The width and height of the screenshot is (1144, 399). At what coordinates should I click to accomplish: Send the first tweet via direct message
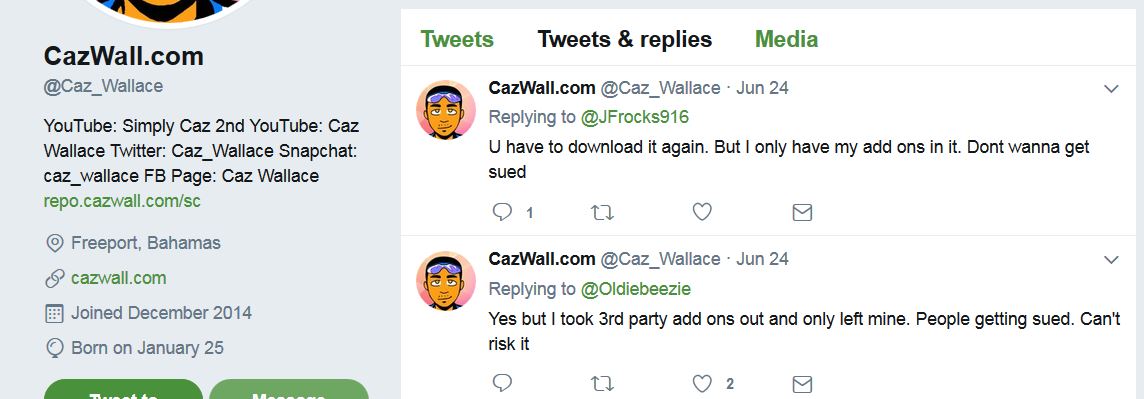click(802, 212)
